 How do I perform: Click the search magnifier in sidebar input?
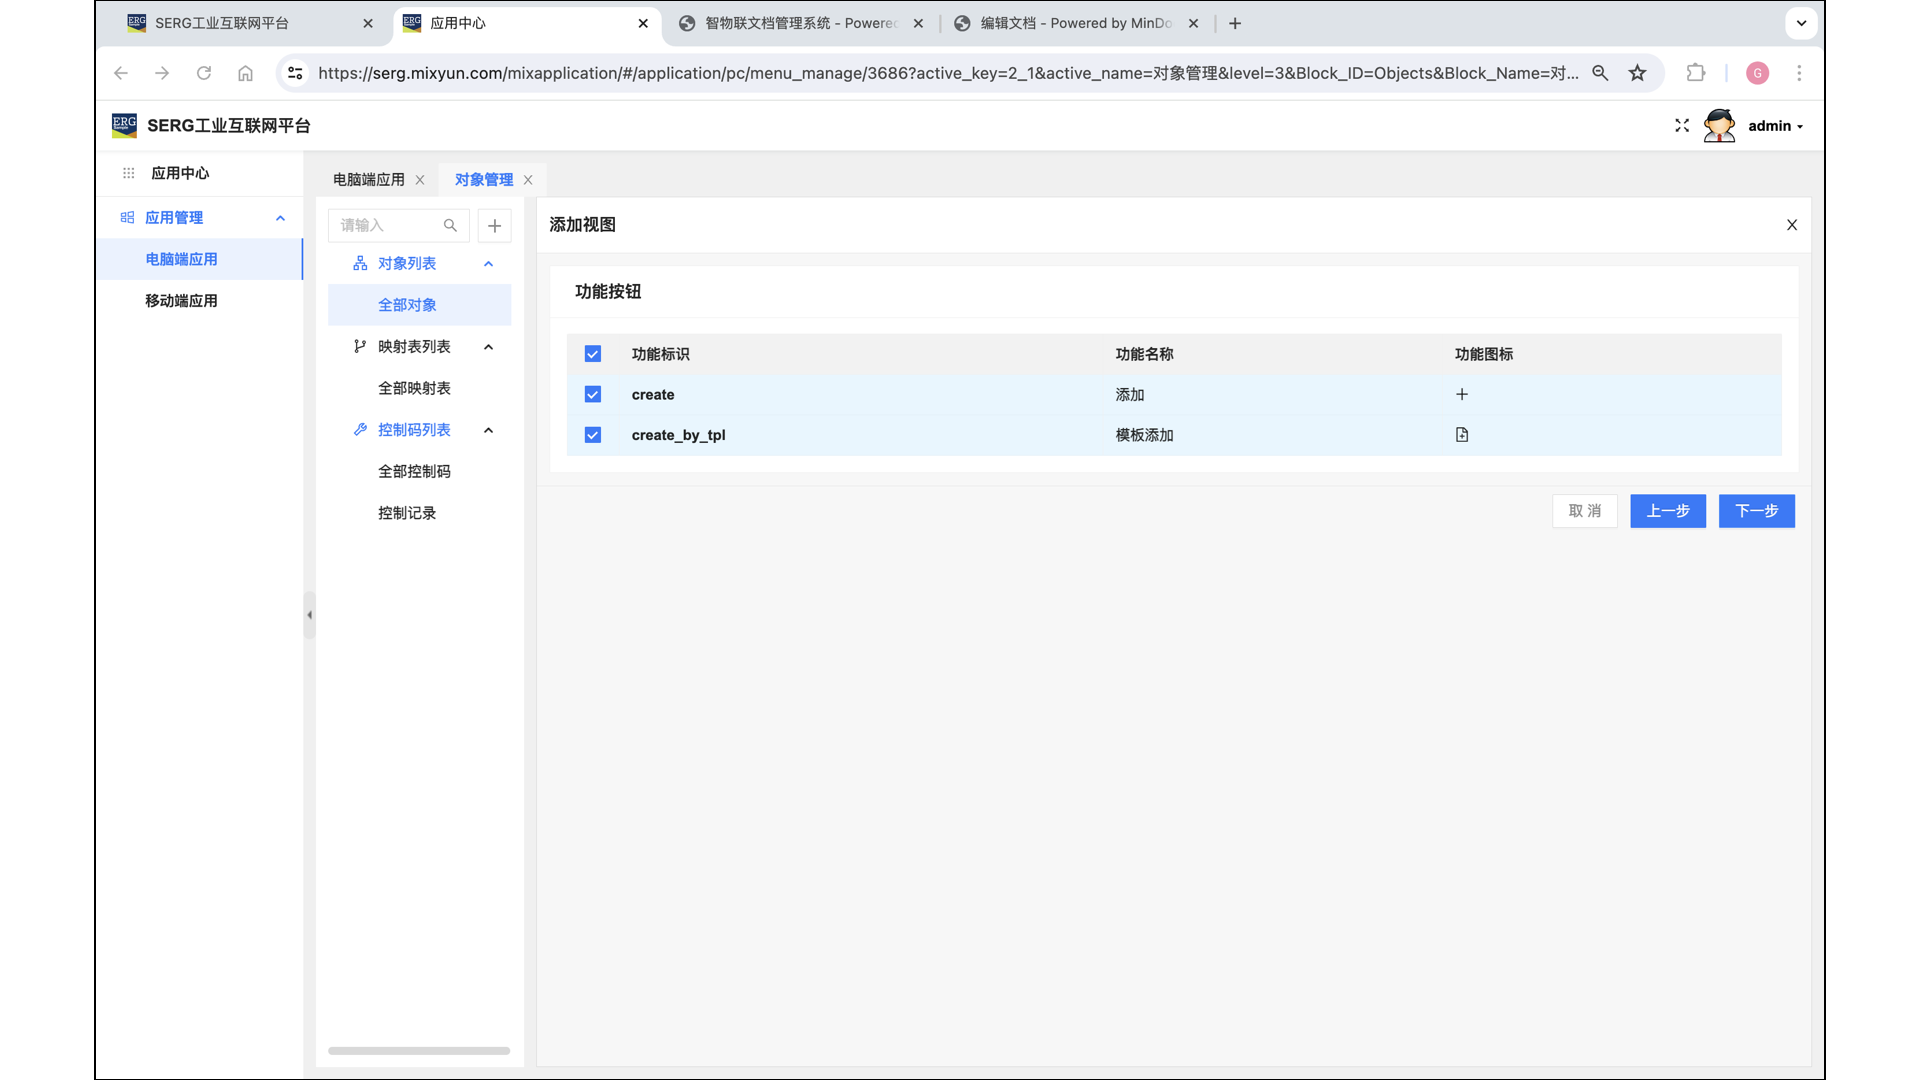tap(450, 226)
